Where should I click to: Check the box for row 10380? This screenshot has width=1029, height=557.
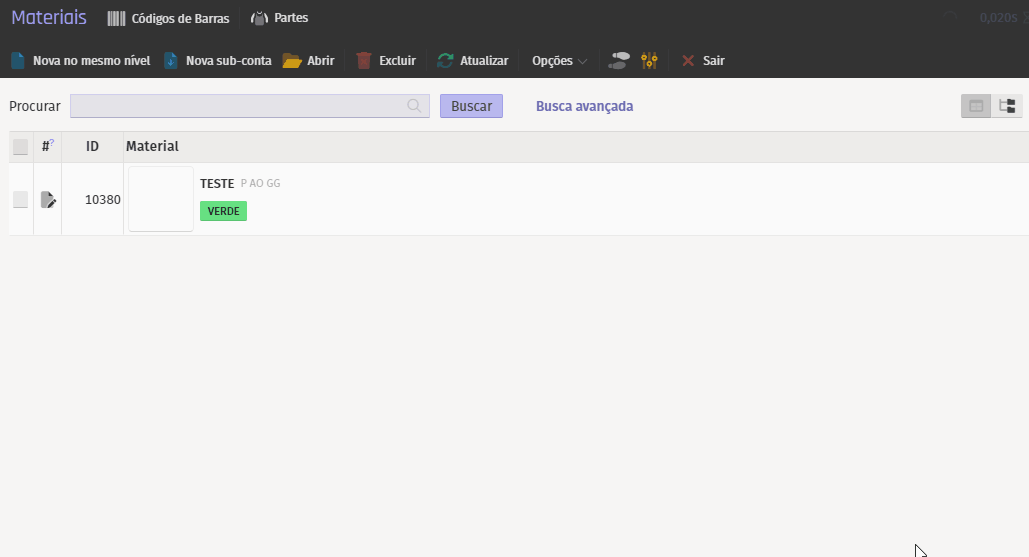[21, 200]
